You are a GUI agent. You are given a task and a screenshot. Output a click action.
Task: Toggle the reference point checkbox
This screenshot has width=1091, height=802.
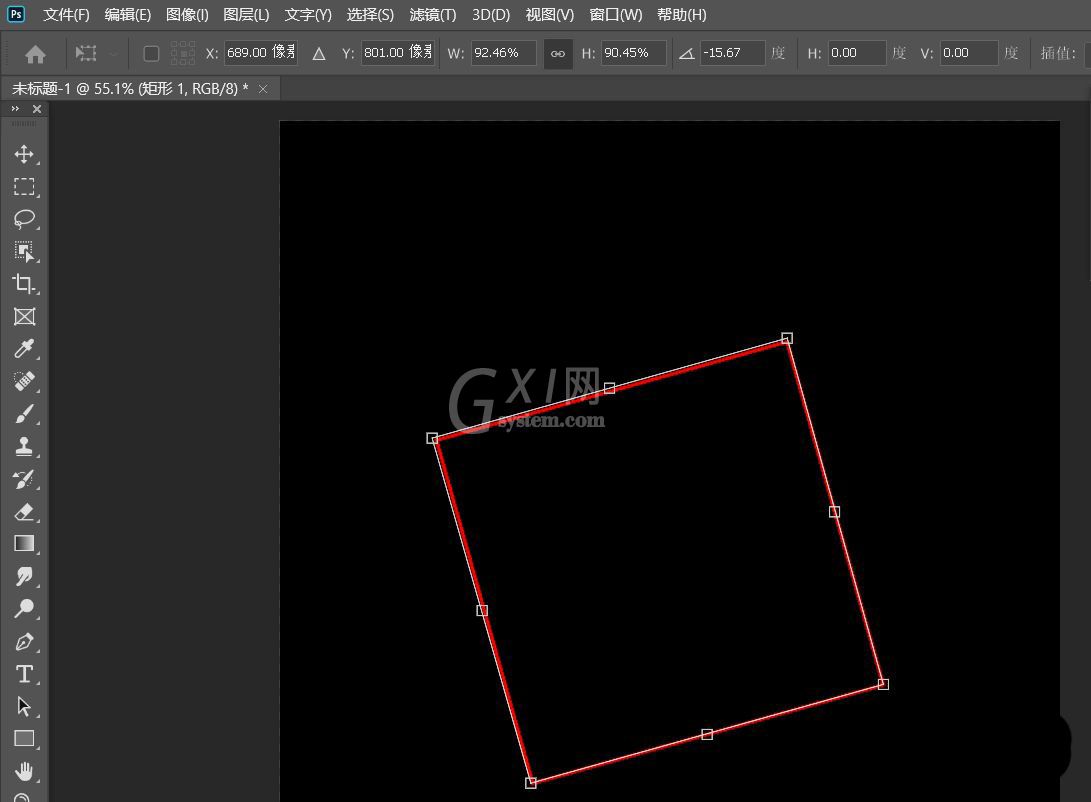click(151, 54)
